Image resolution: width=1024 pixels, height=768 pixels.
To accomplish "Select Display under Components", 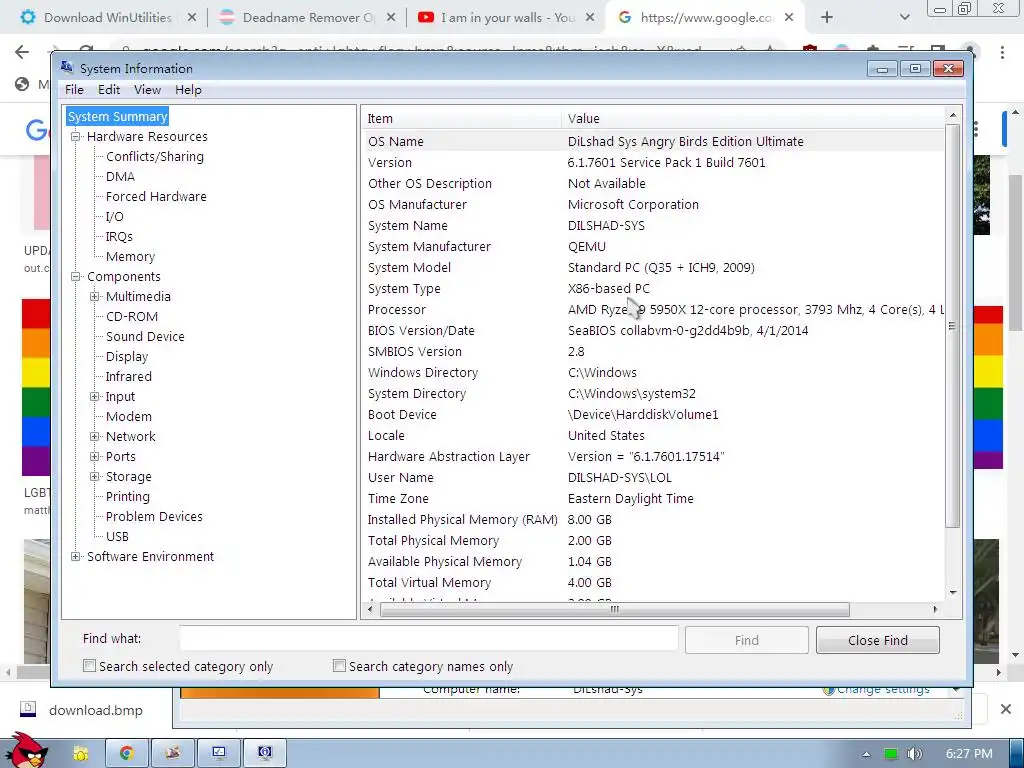I will click(127, 357).
